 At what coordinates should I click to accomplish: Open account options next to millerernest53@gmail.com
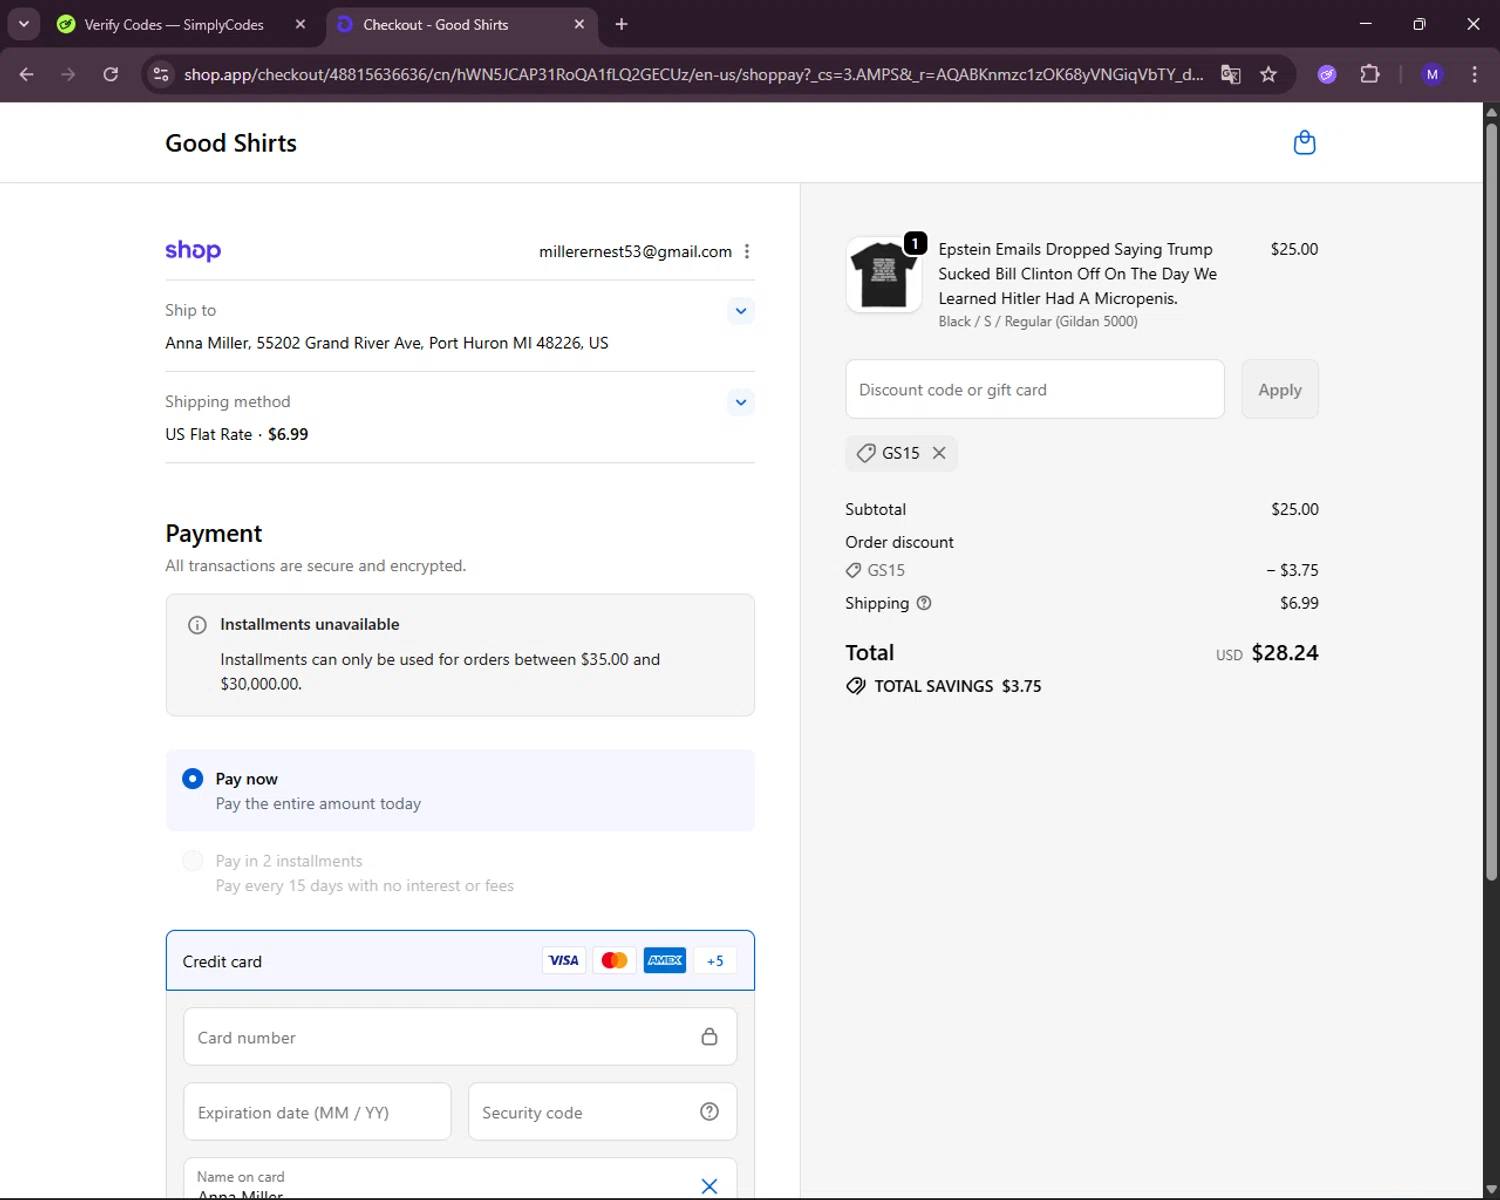pos(746,252)
